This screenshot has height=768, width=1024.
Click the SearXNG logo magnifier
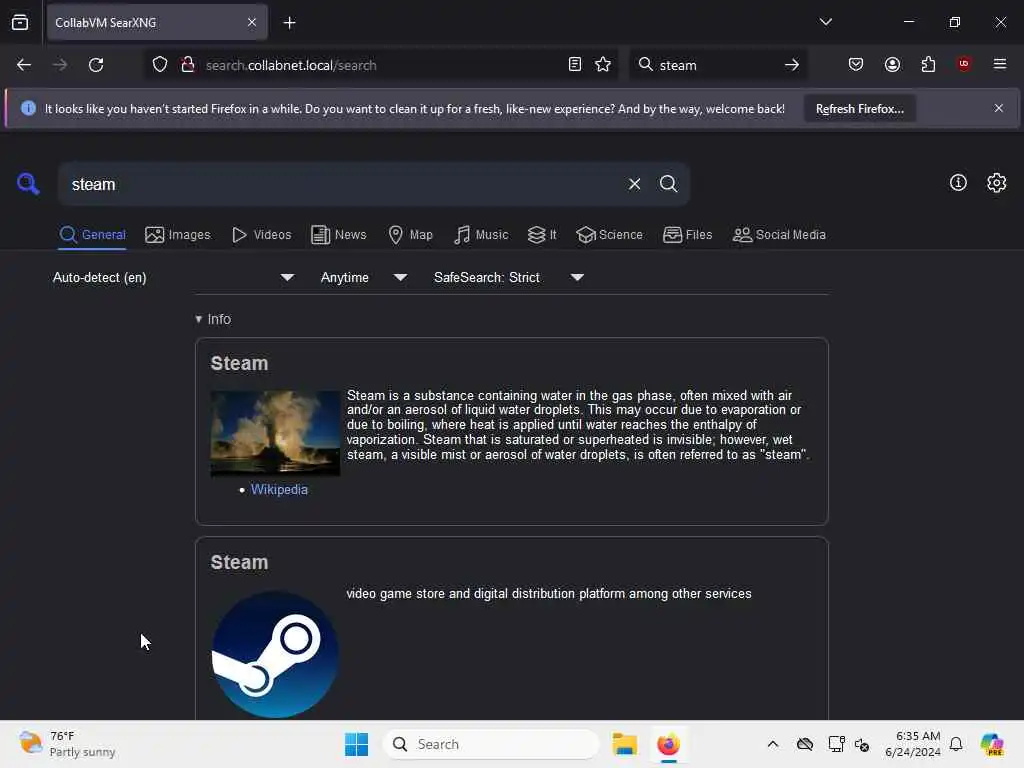(x=28, y=184)
